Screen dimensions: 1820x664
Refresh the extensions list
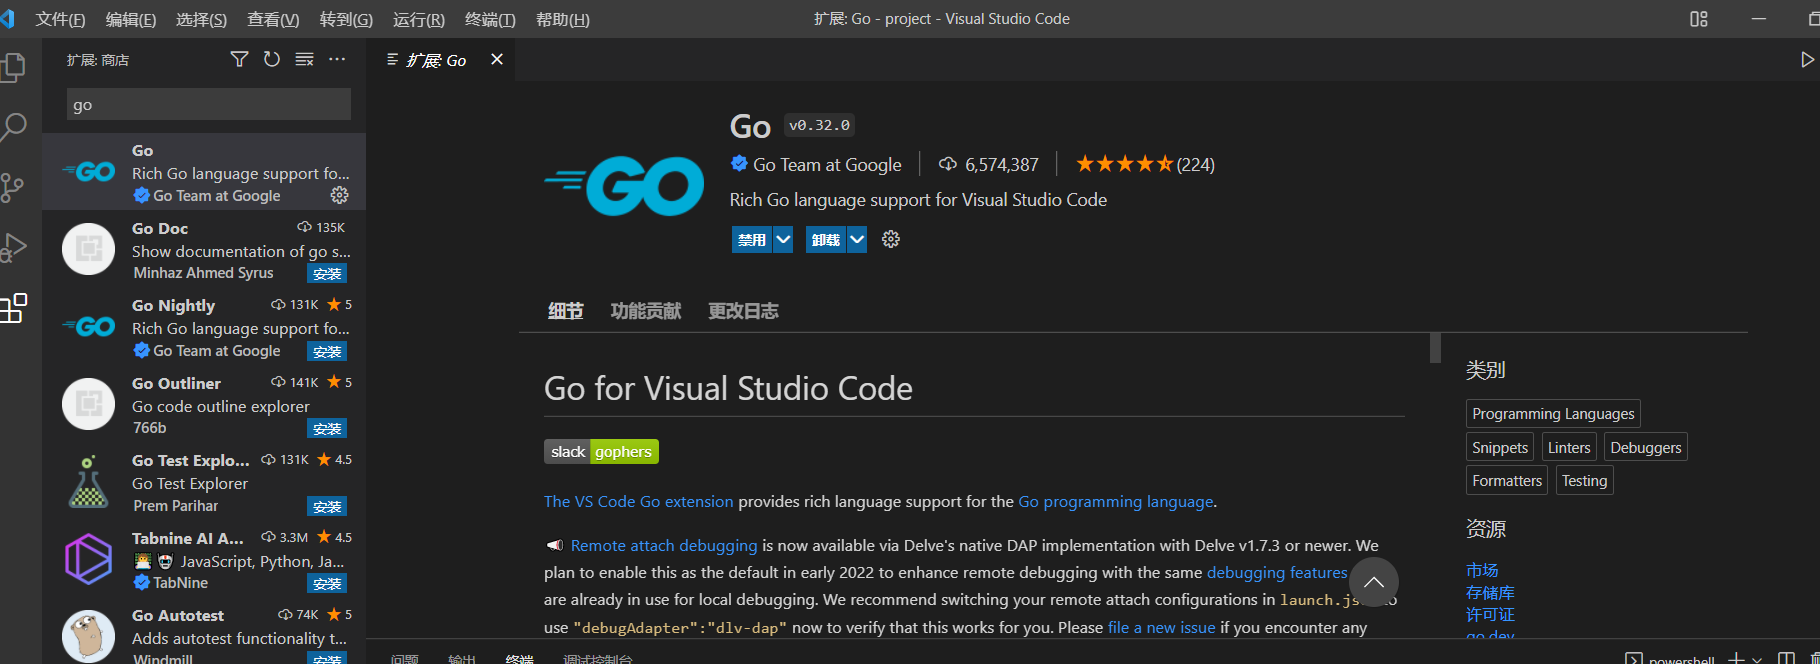[x=272, y=60]
